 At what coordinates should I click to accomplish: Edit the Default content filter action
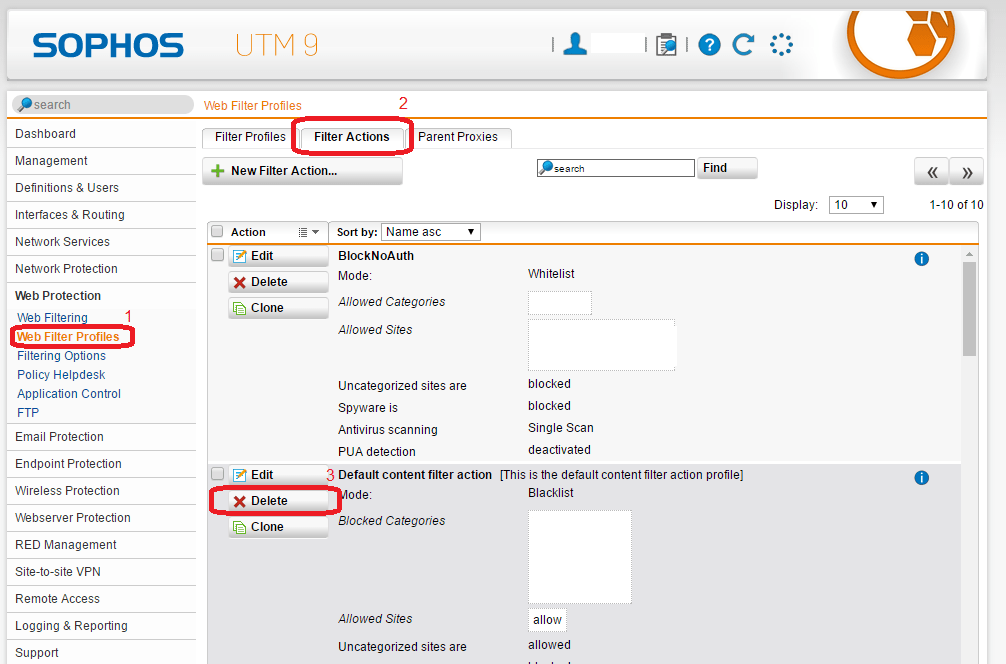(278, 475)
